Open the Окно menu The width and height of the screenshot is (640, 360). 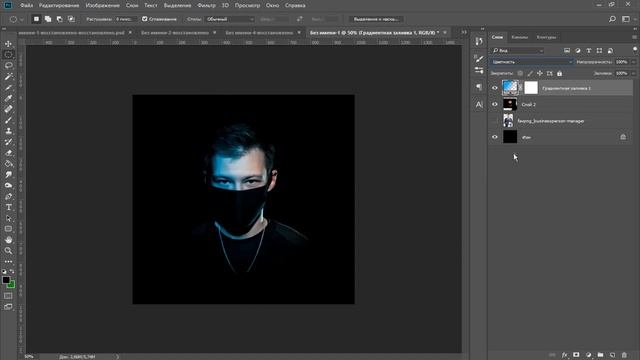[272, 6]
